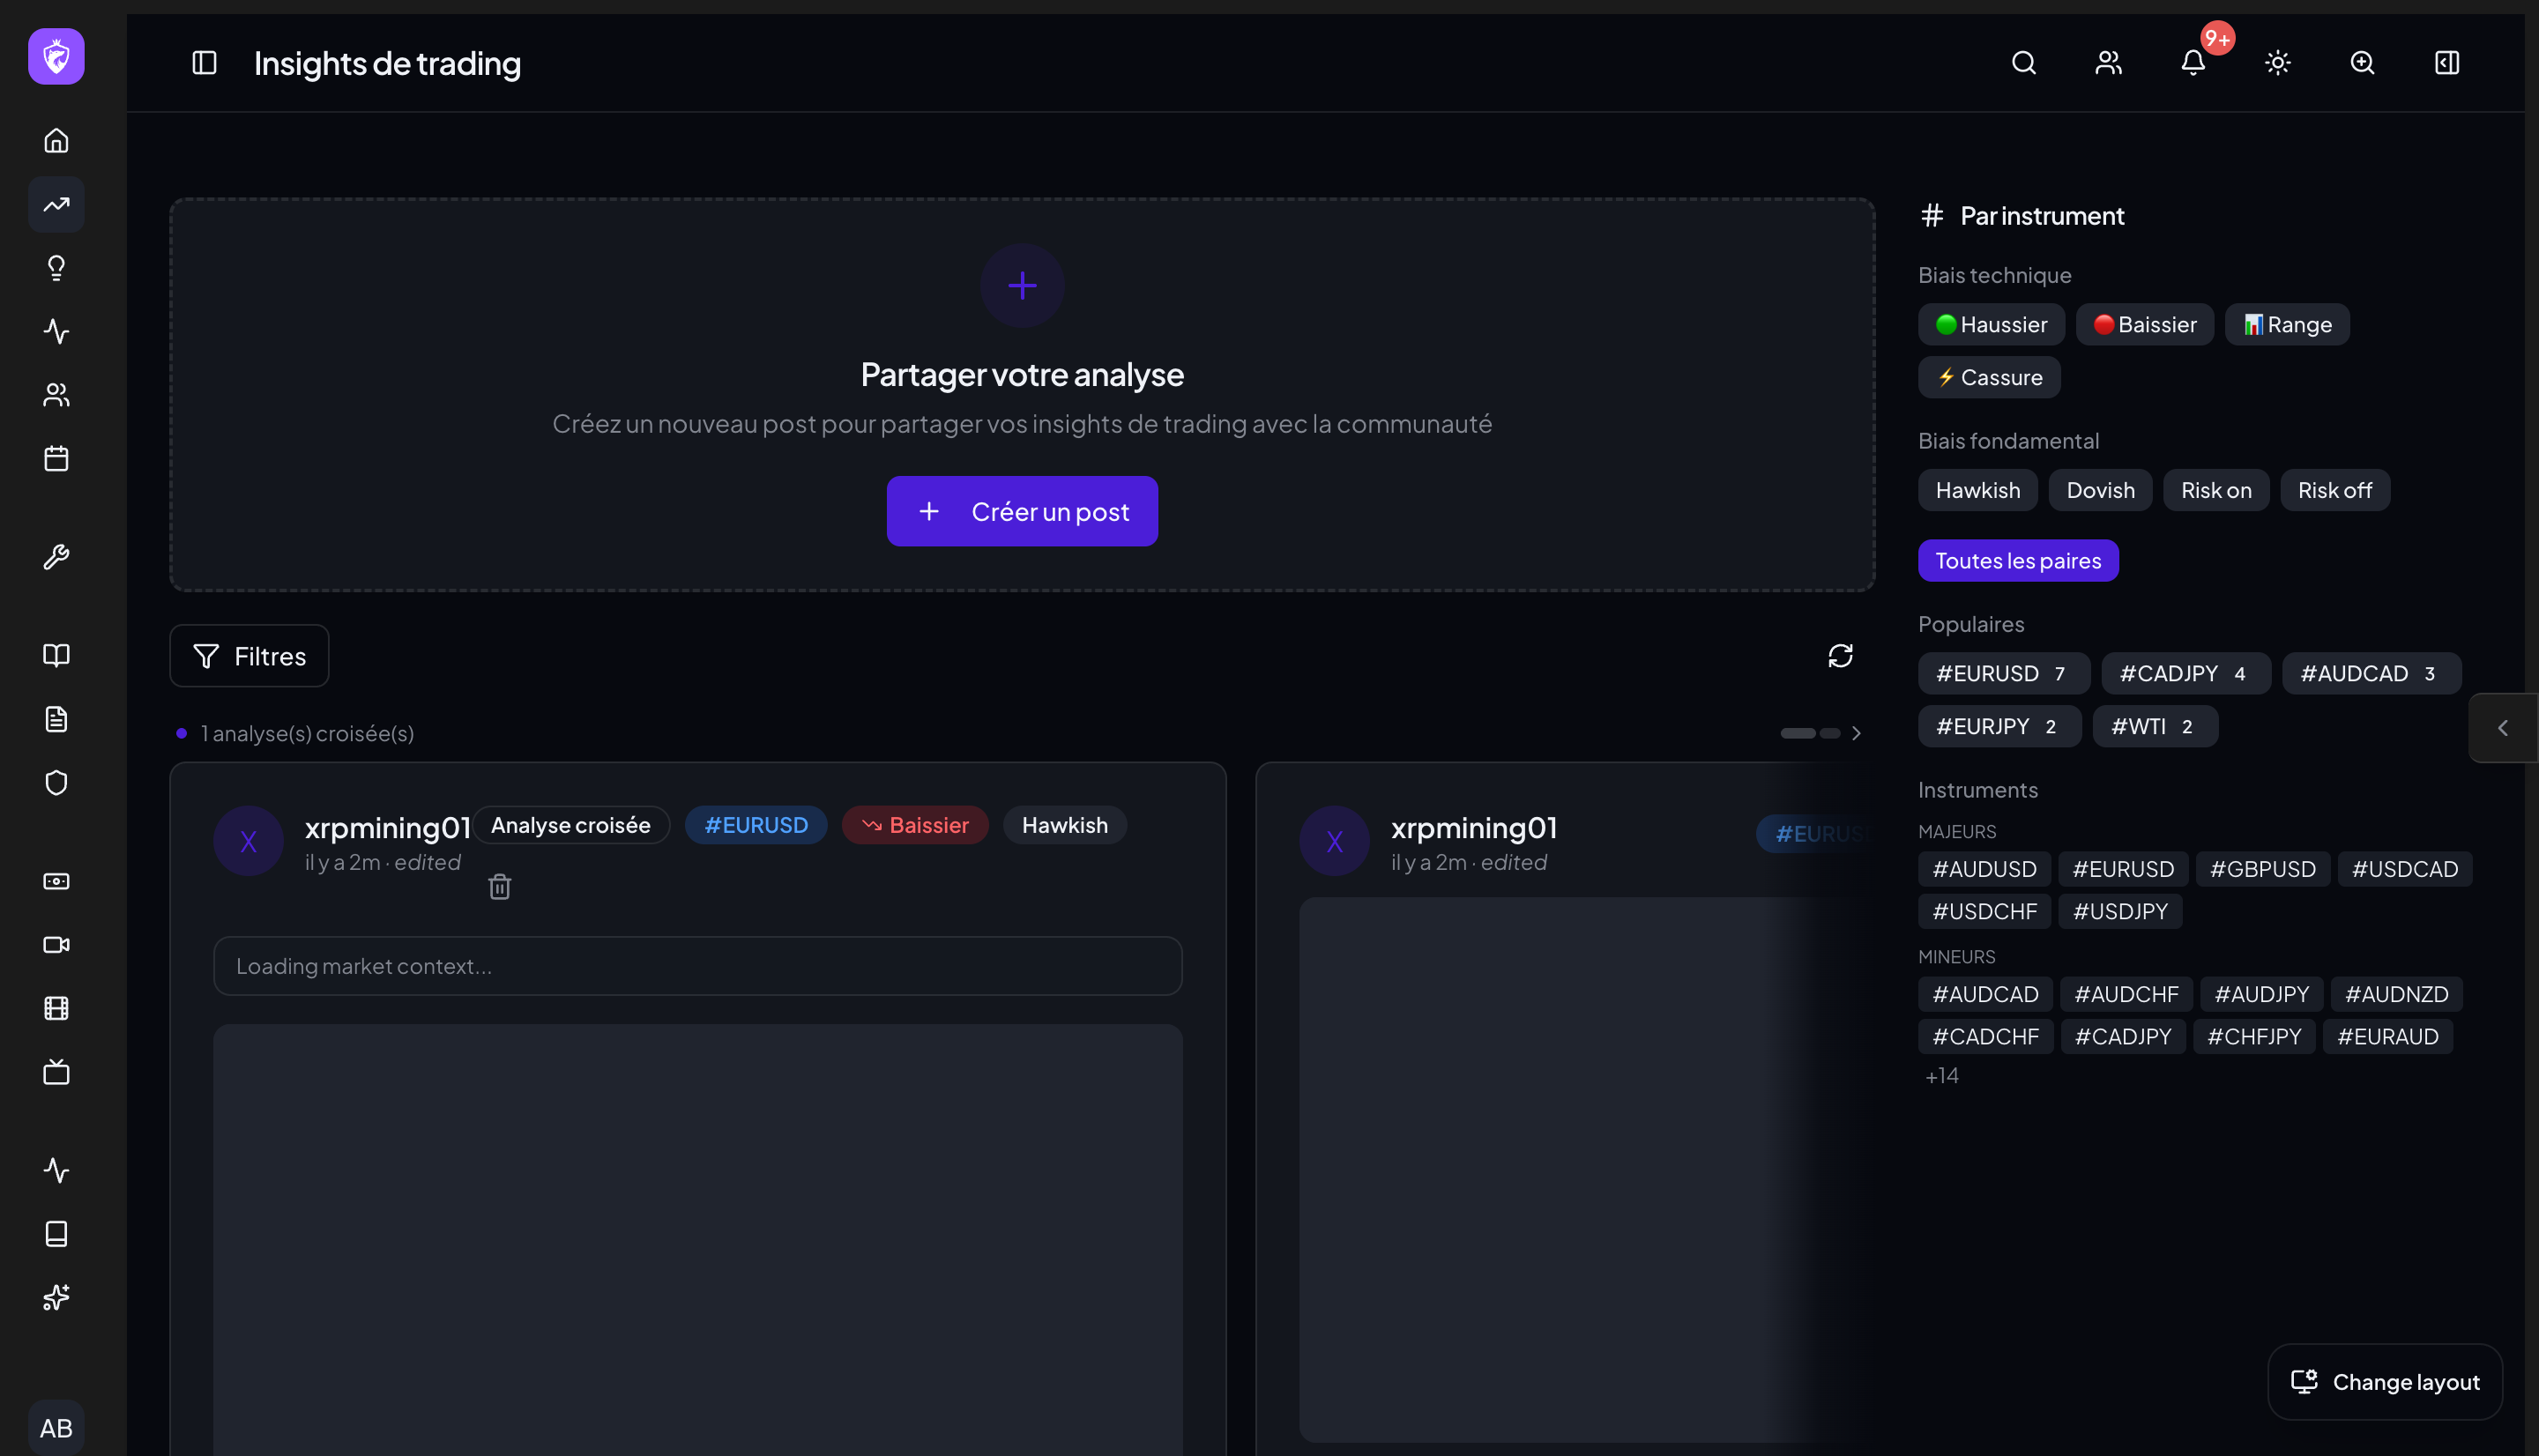Filter by Baissier technical bias in sidebar
Viewport: 2539px width, 1456px height.
tap(2145, 324)
